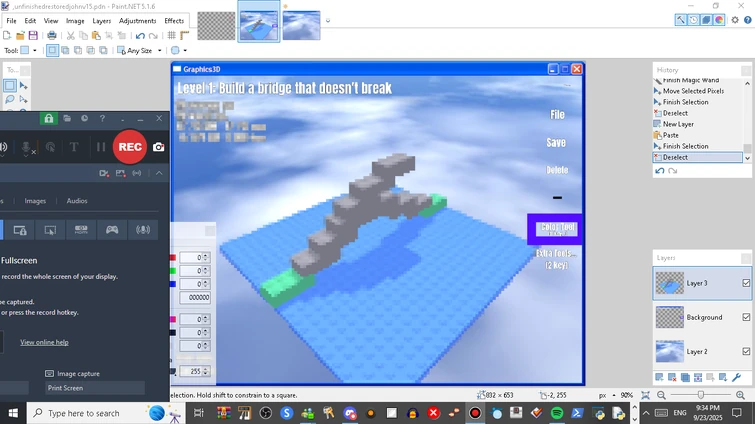Select the Lasso Select tool

[10, 99]
